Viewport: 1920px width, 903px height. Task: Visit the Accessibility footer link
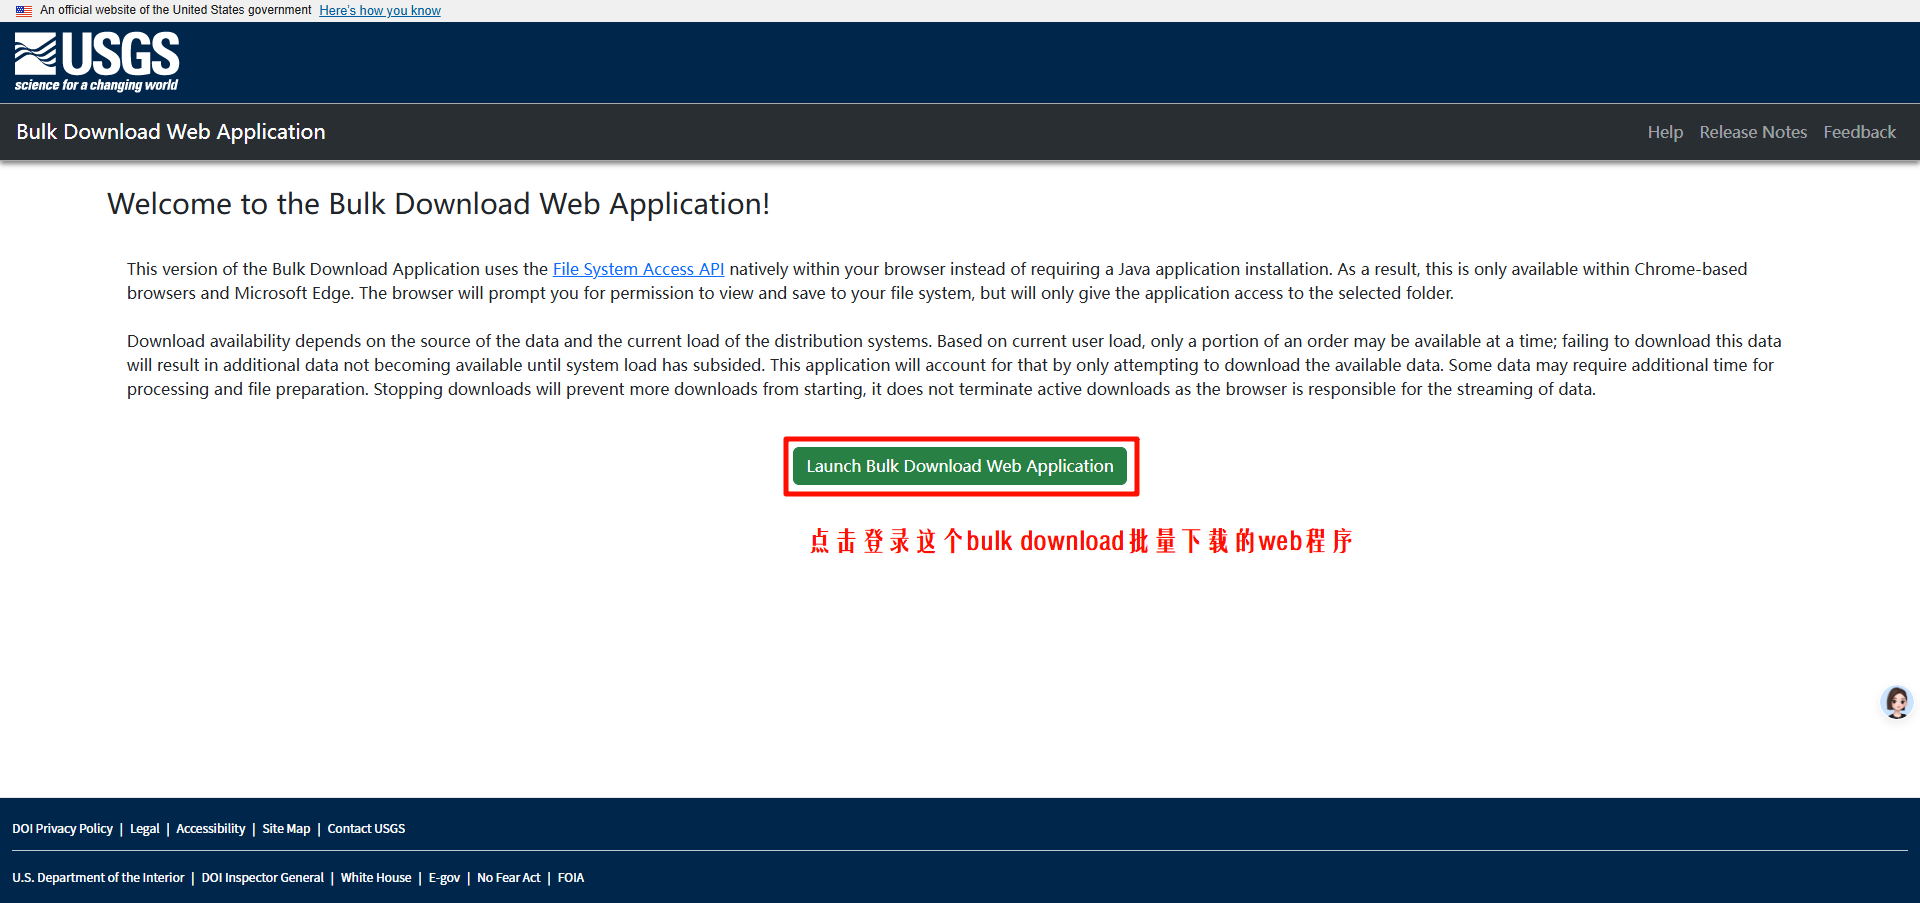click(211, 829)
